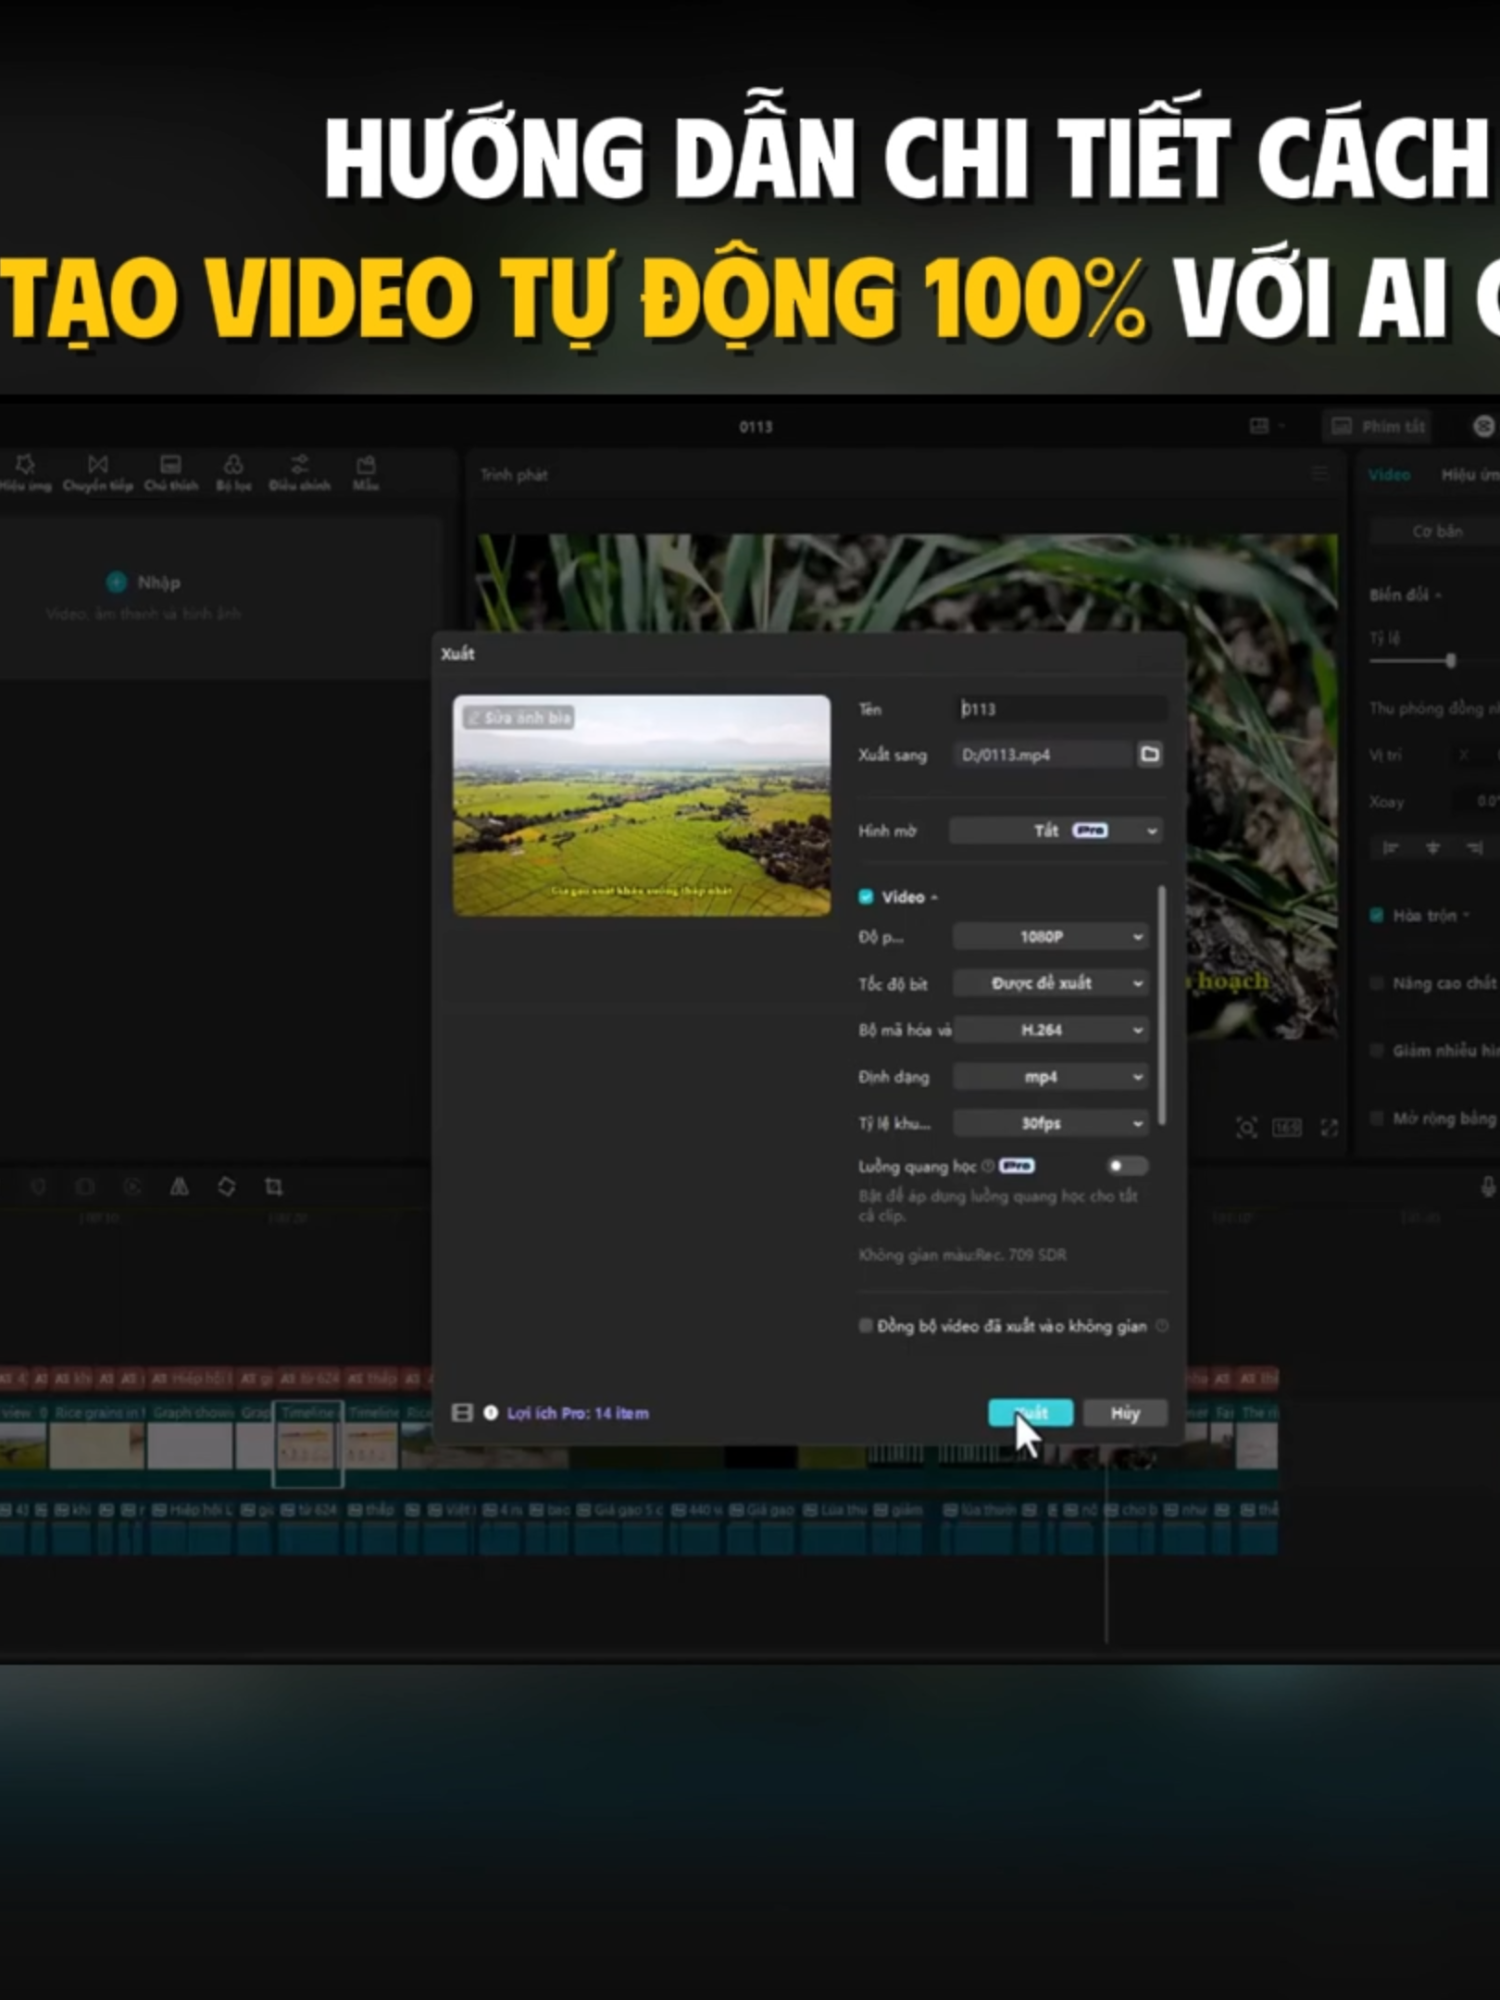Open the mp4 format dropdown
The image size is (1500, 2000).
pyautogui.click(x=1051, y=1077)
